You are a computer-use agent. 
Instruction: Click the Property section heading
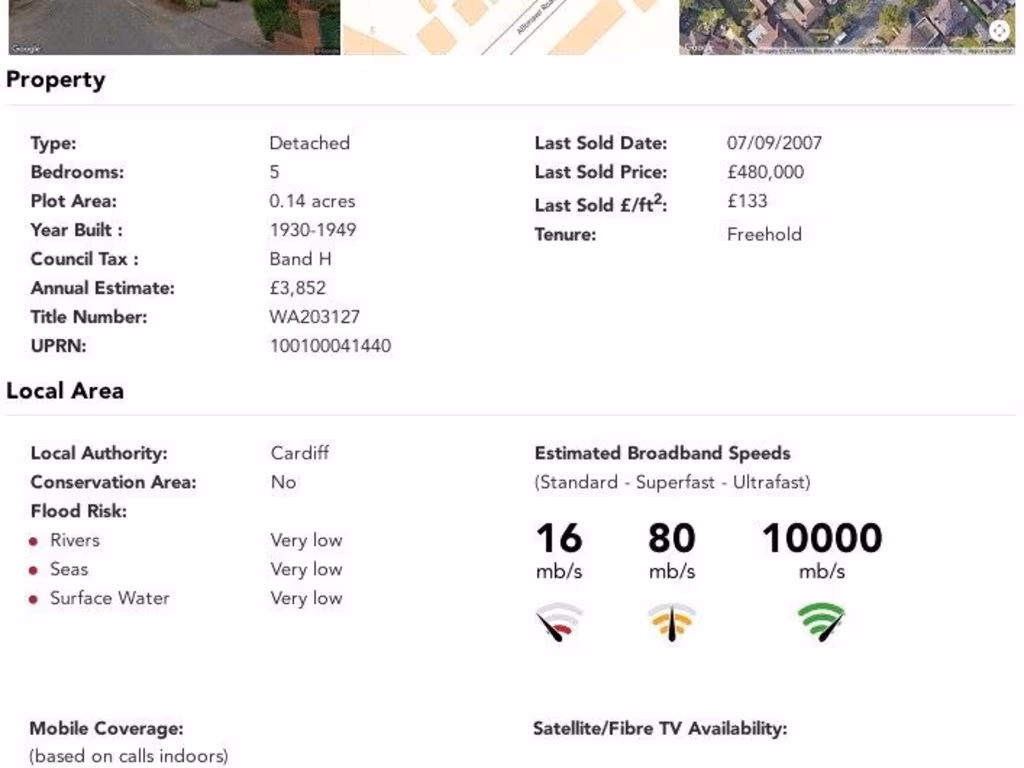(x=56, y=80)
